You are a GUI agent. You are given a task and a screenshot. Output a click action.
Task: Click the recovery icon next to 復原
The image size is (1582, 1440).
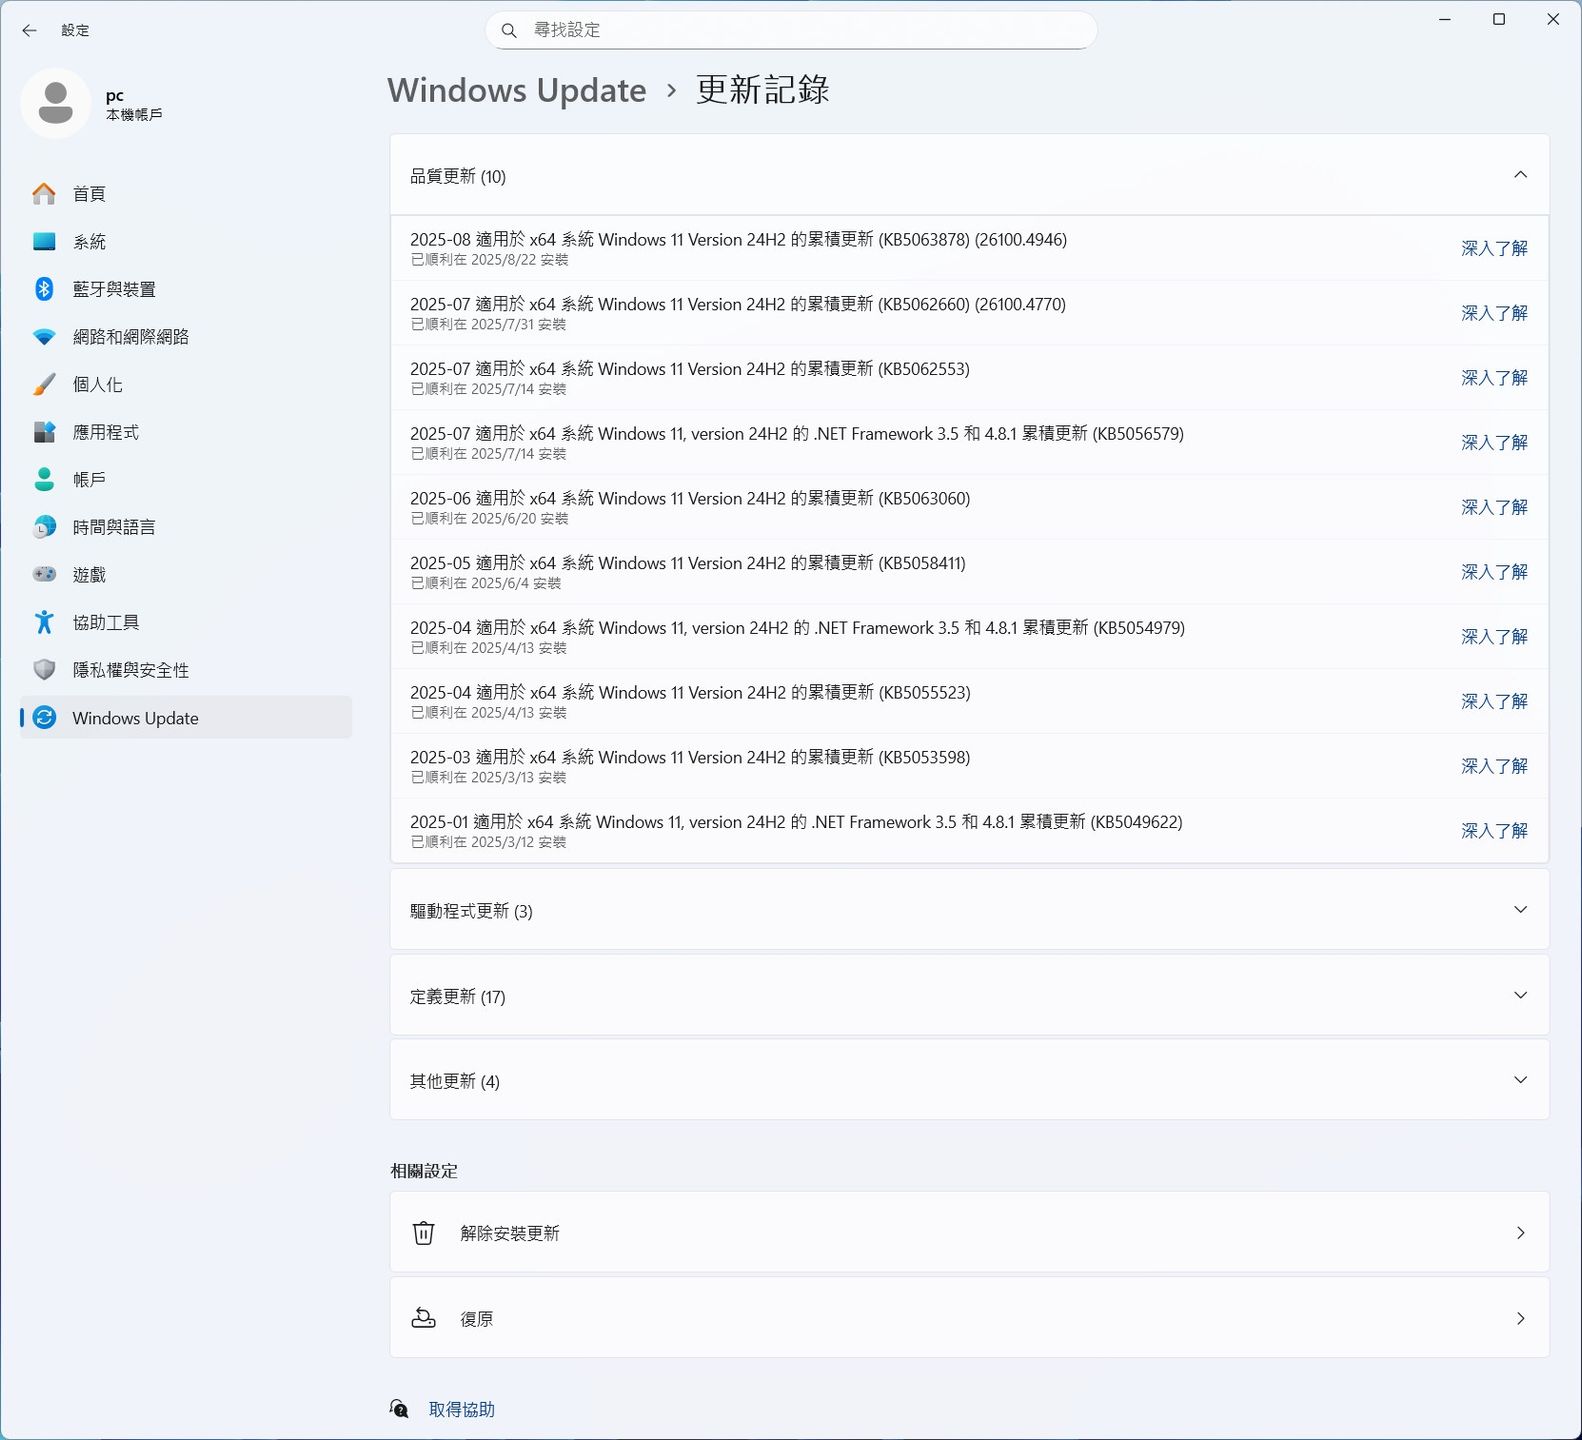pyautogui.click(x=424, y=1318)
